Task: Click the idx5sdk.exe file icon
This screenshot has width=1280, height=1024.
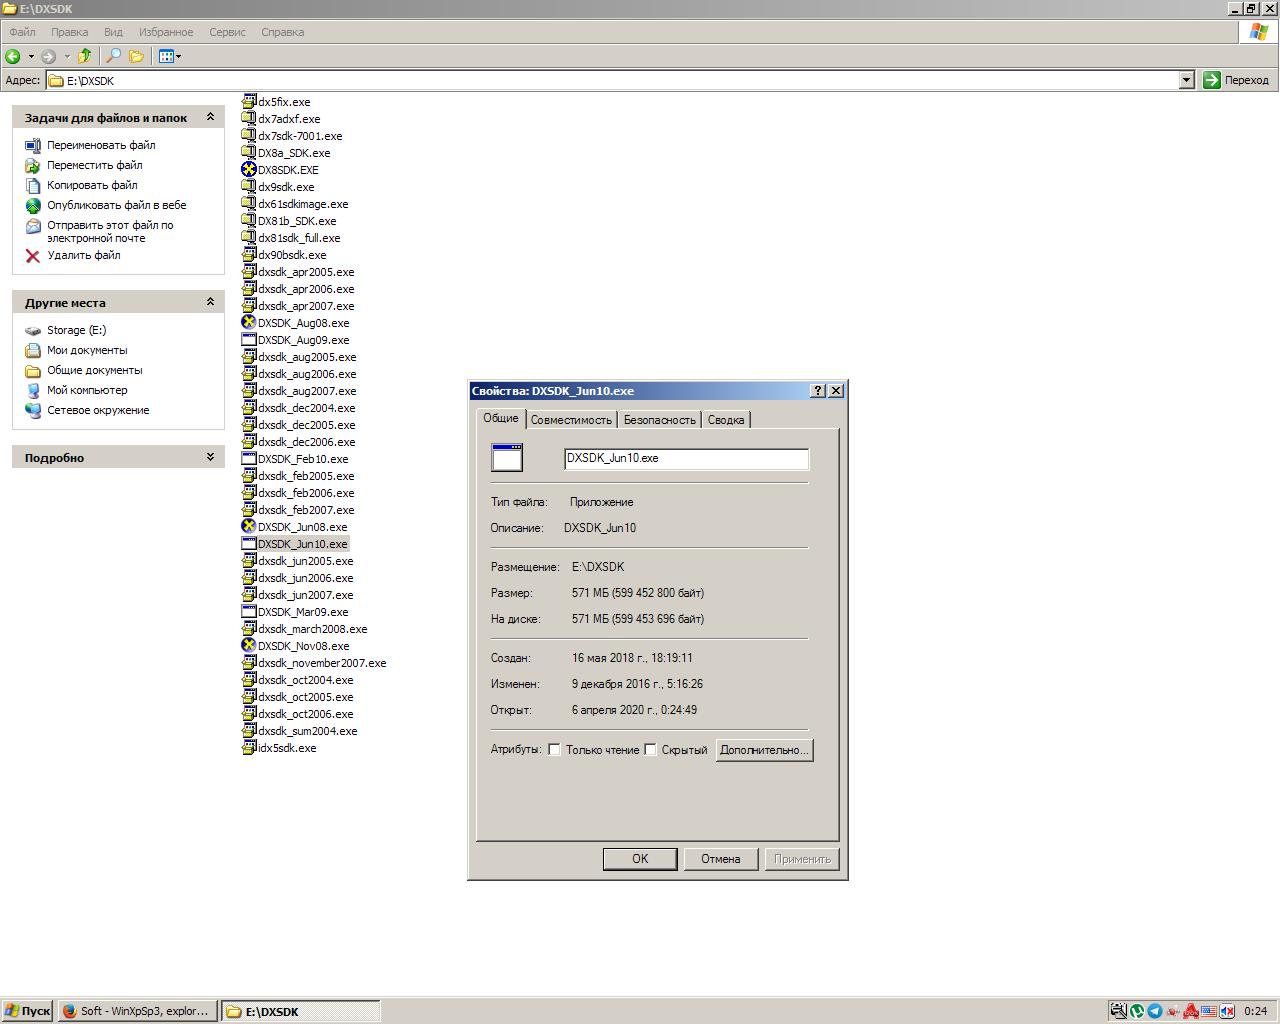Action: [x=249, y=748]
